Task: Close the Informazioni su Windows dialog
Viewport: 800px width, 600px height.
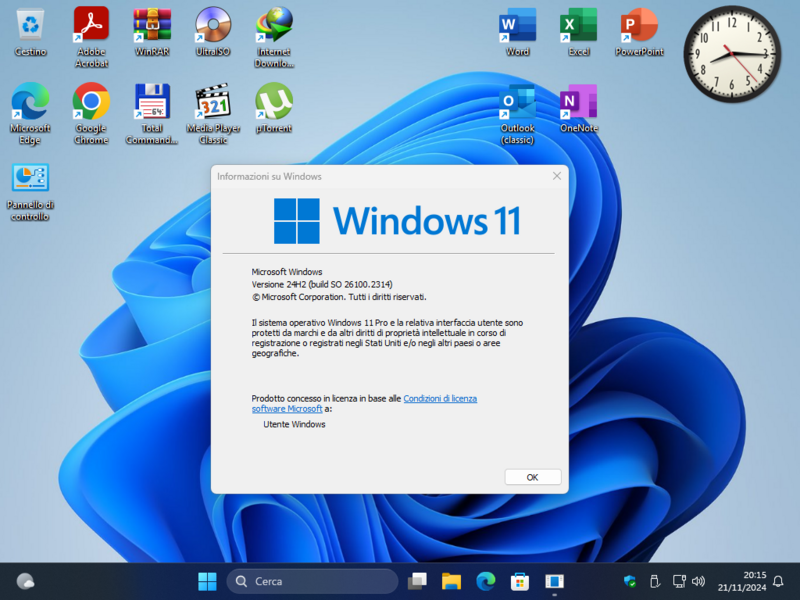Action: click(557, 176)
